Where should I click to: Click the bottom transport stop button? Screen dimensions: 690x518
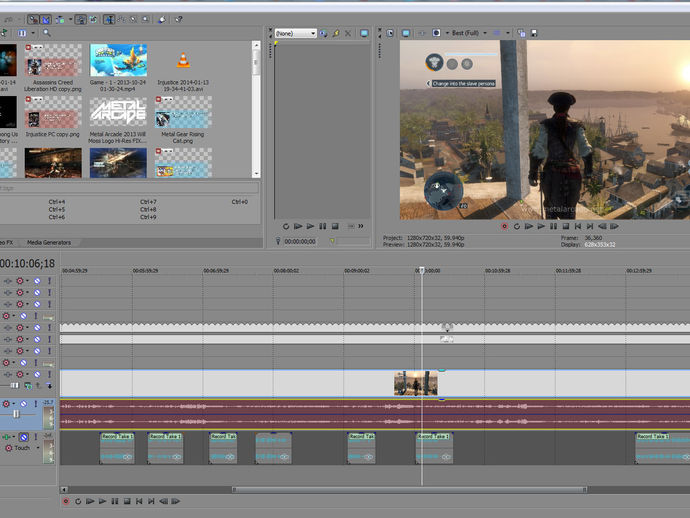coord(127,501)
